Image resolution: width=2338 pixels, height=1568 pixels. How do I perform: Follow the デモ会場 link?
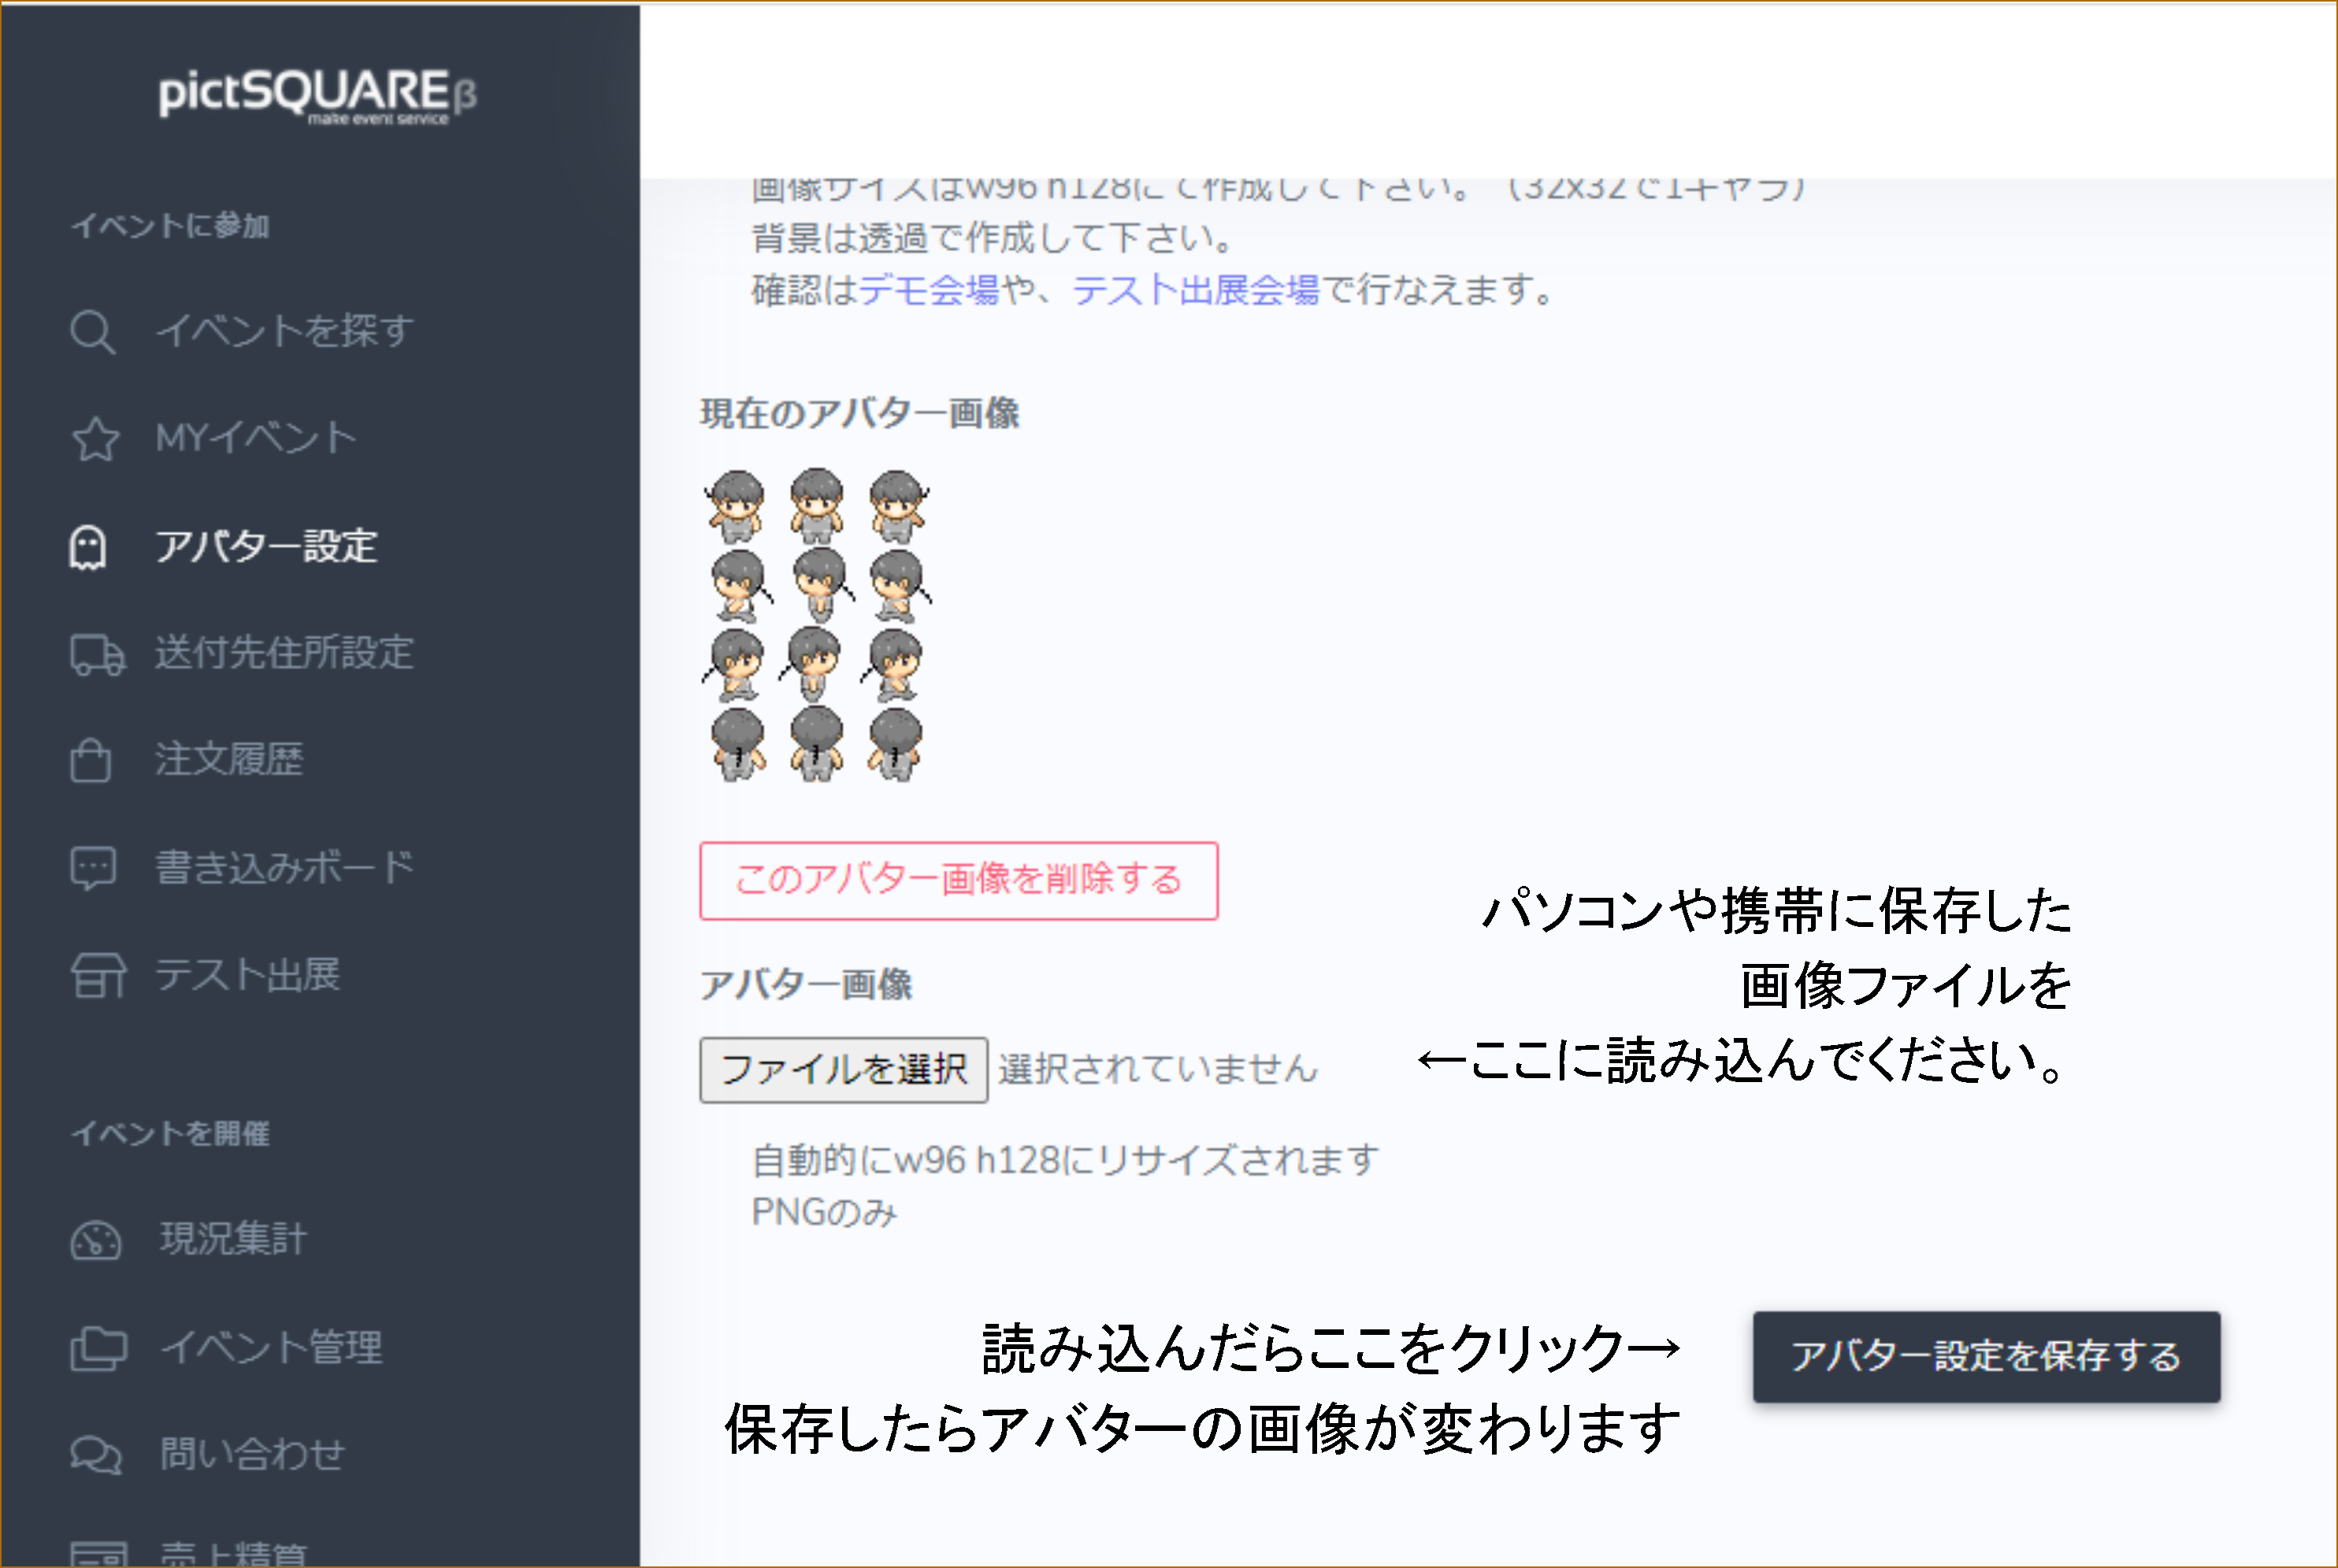point(928,290)
